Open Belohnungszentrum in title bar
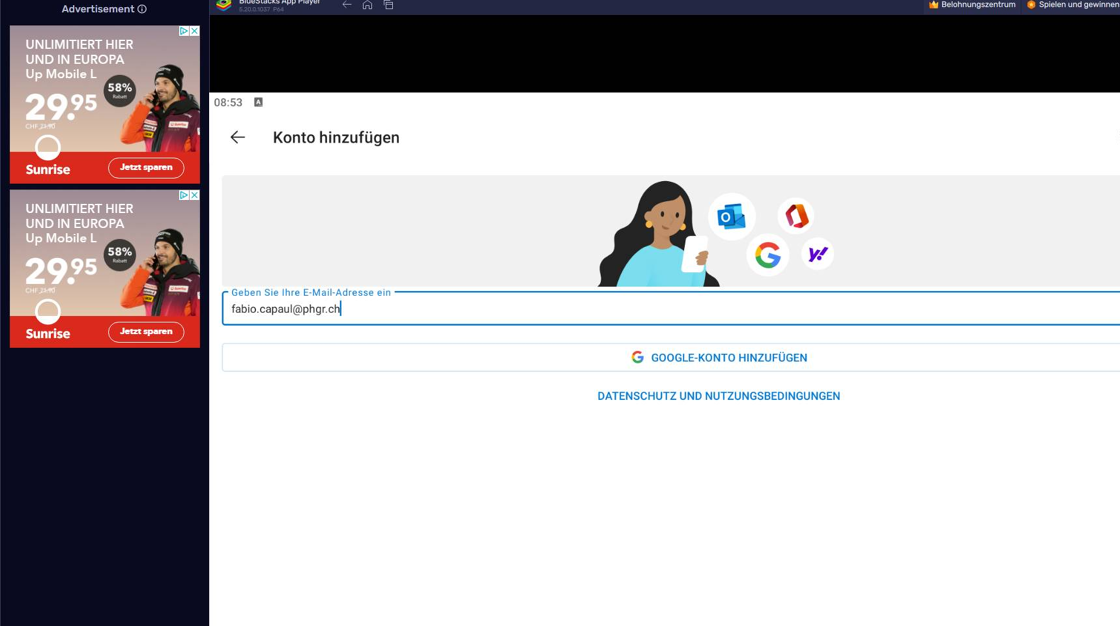Viewport: 1120px width, 626px height. coord(972,4)
